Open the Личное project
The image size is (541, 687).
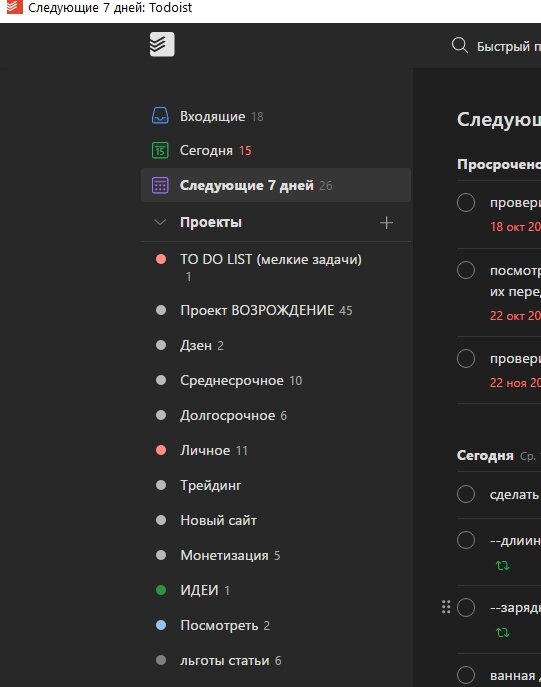(x=276, y=450)
